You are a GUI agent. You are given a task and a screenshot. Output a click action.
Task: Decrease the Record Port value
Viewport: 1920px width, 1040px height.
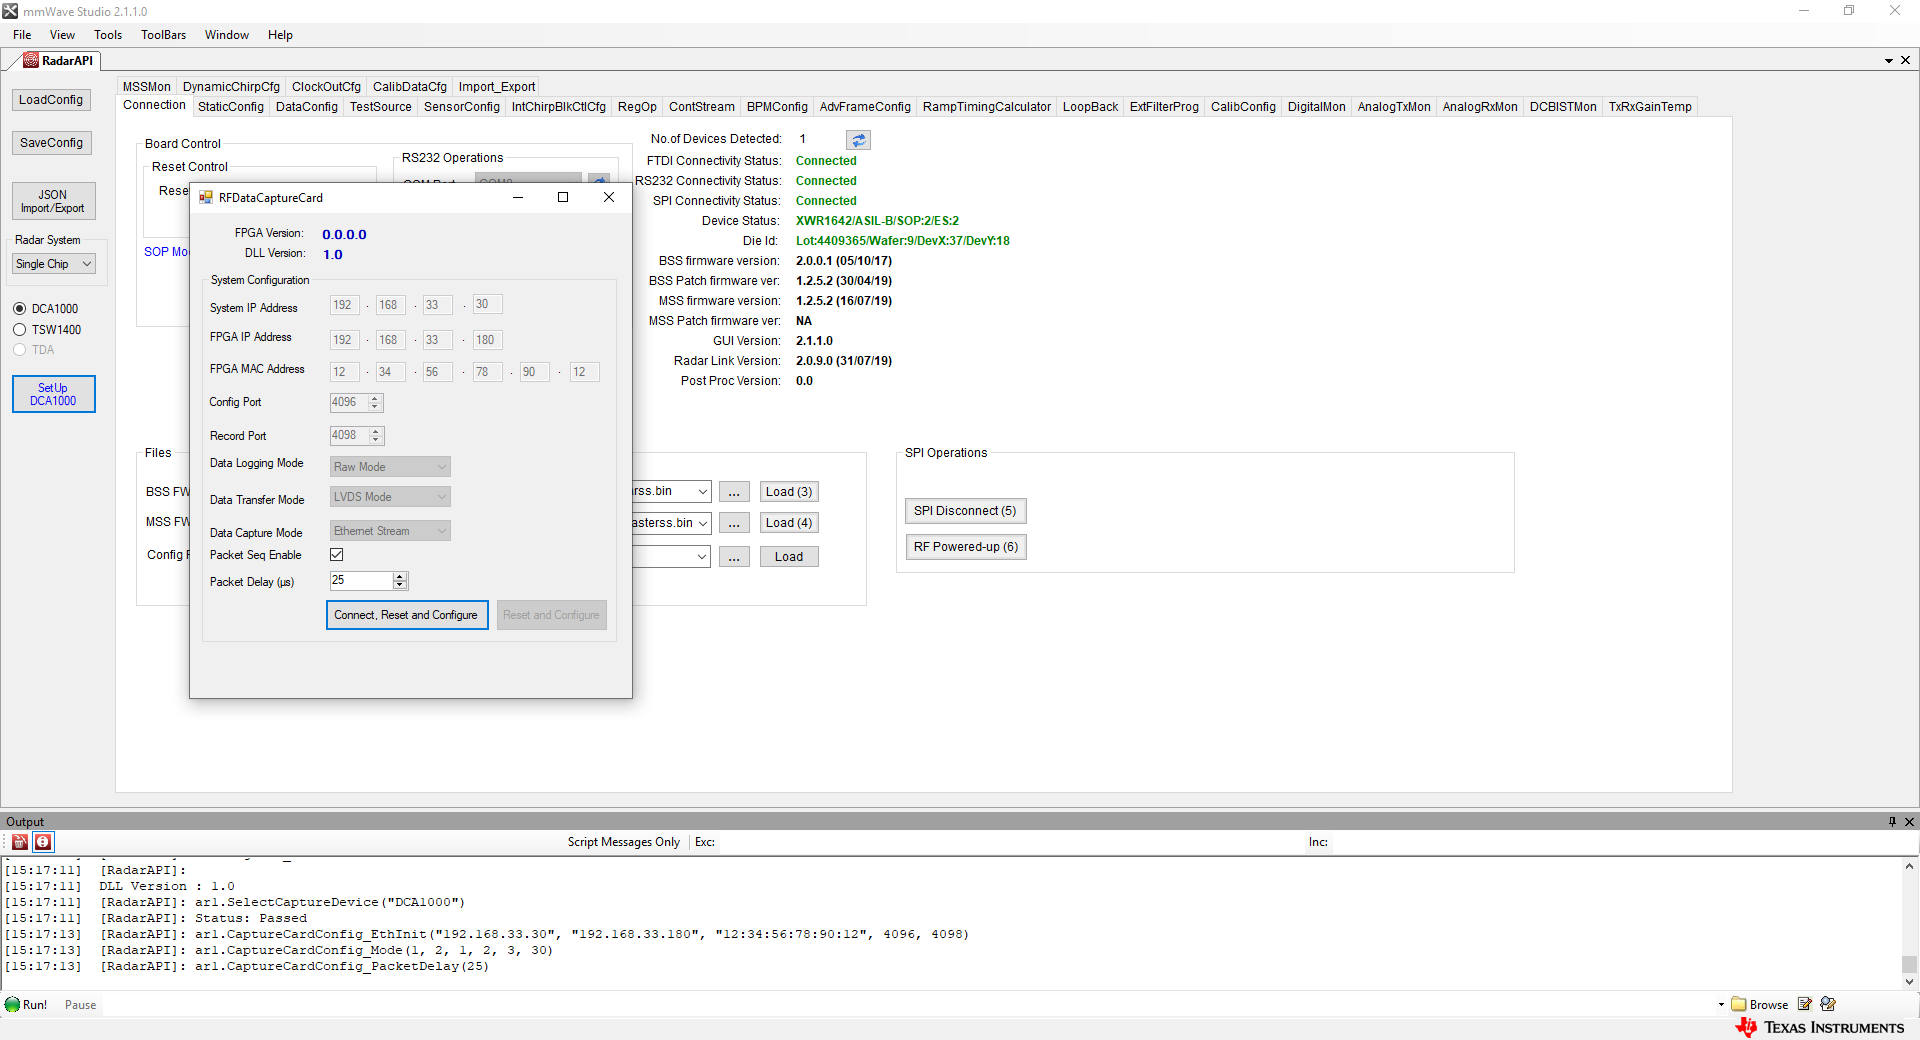pyautogui.click(x=375, y=439)
